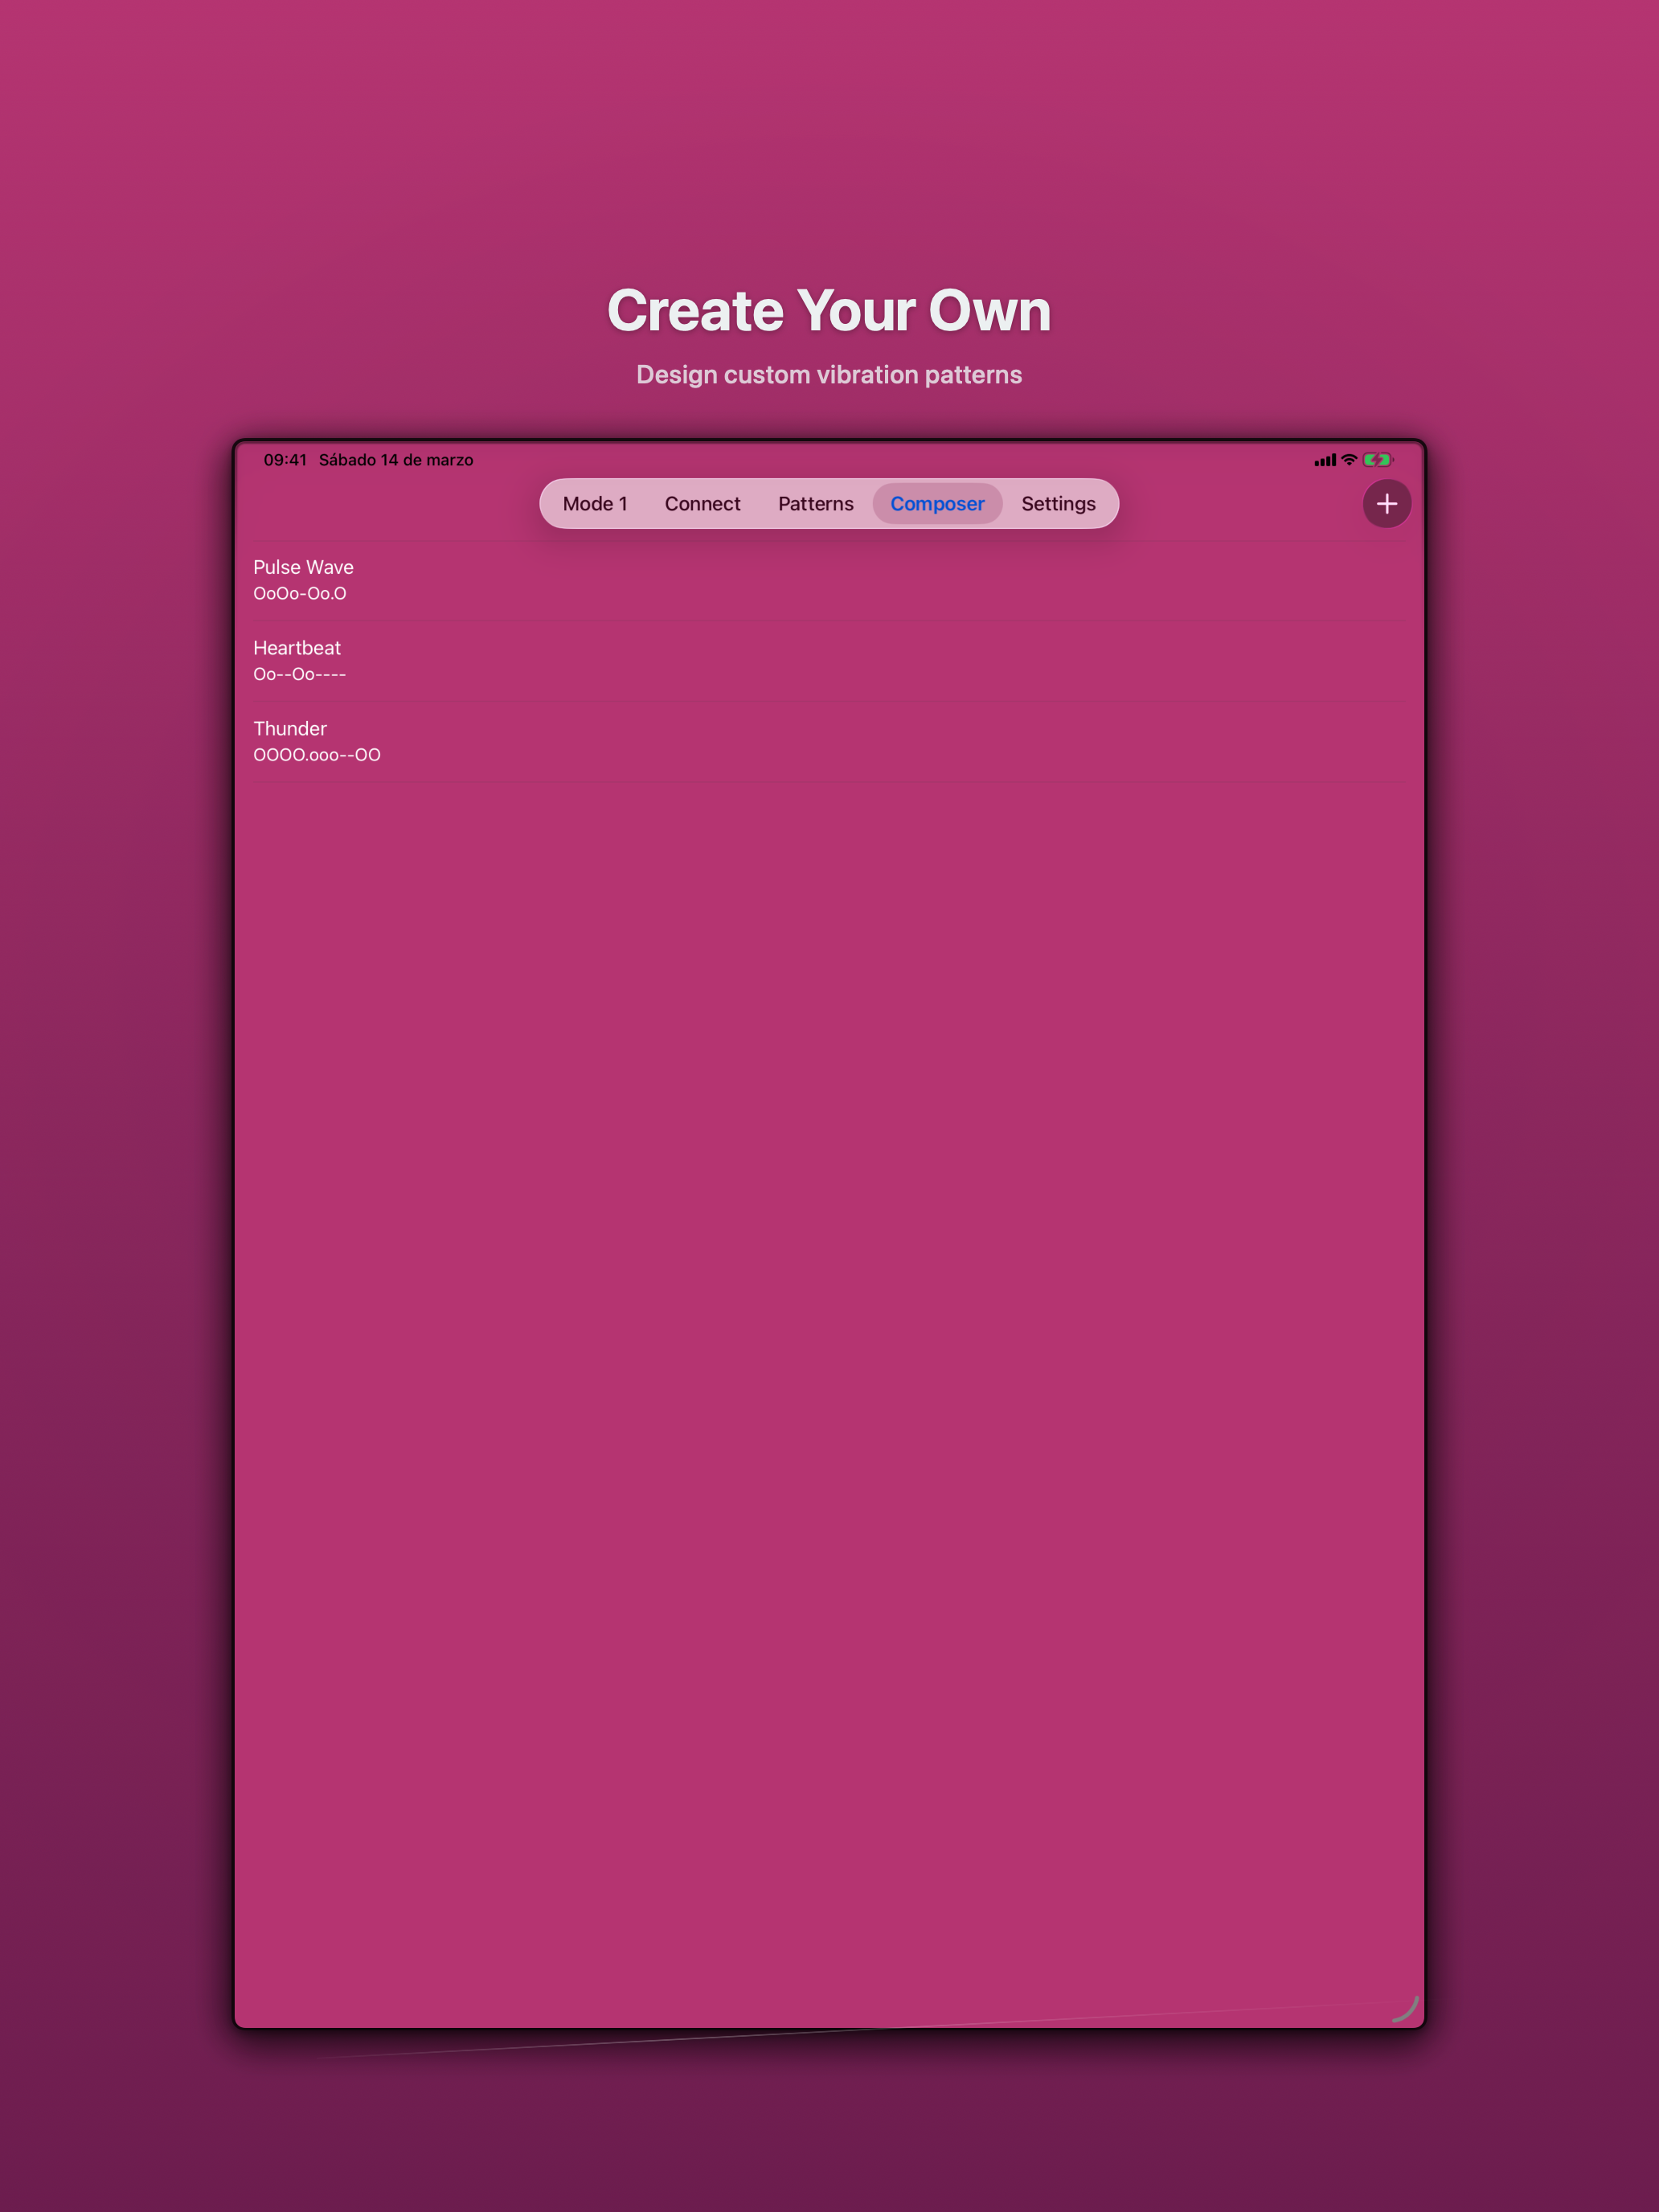Screen dimensions: 1659x2212
Task: Tap the date label Sábado 14 de marzo
Action: pos(396,460)
